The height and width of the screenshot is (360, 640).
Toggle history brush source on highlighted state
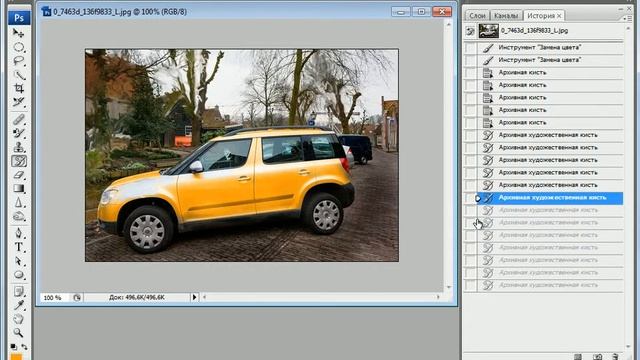tap(471, 198)
